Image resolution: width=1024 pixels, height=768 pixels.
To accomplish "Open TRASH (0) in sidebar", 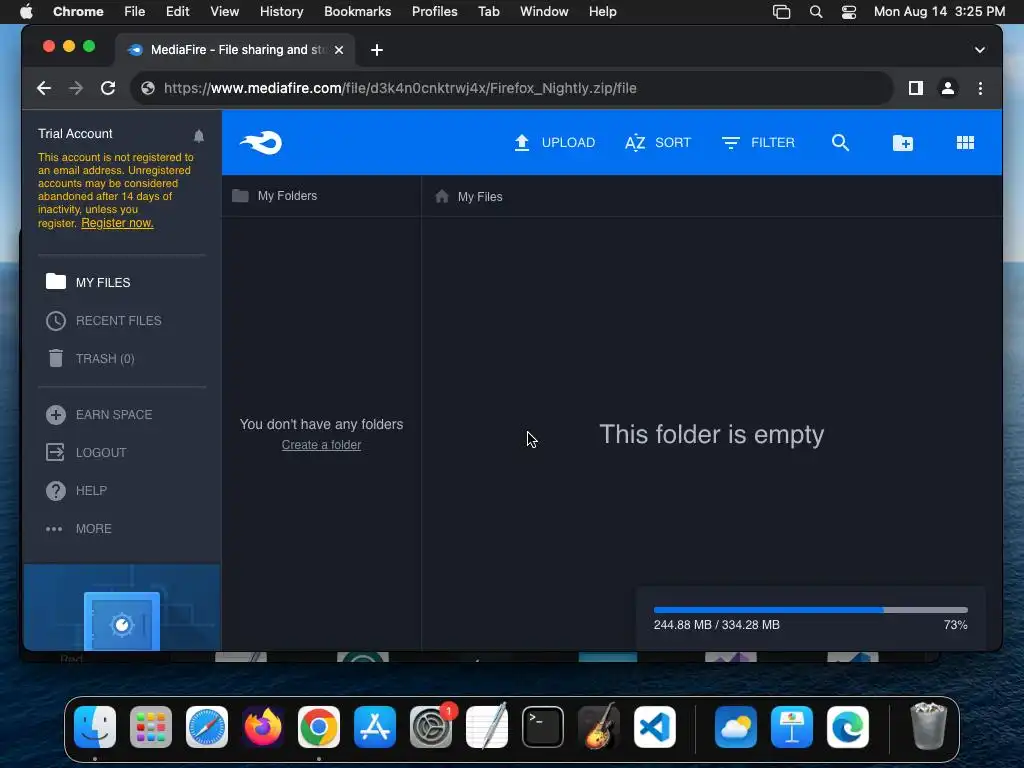I will pyautogui.click(x=91, y=359).
